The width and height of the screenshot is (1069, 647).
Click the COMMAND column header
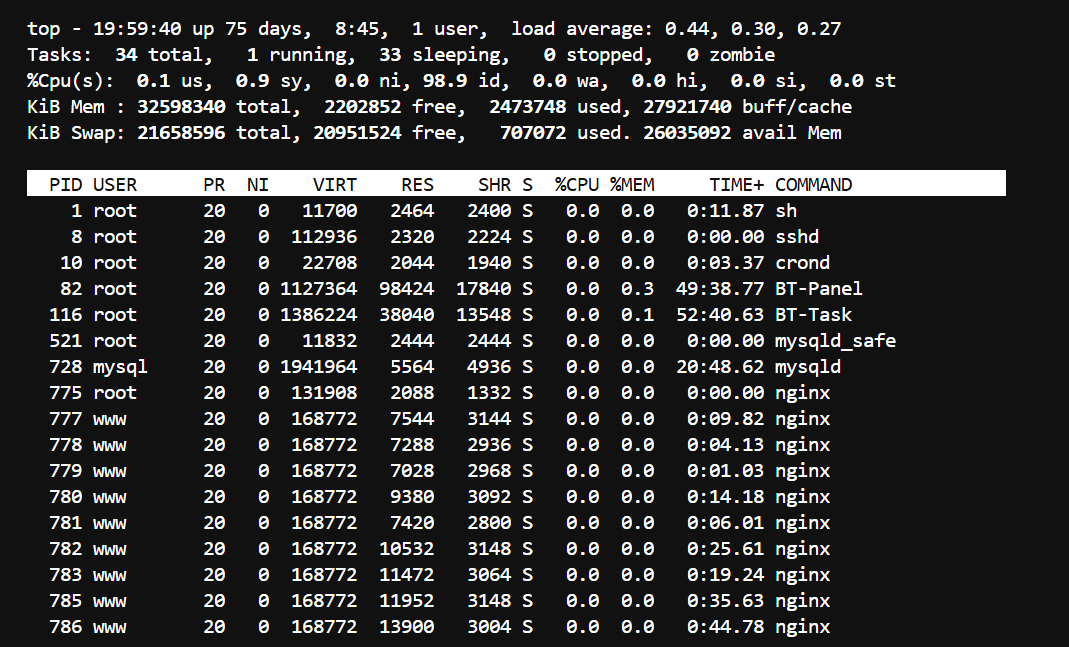click(x=813, y=185)
